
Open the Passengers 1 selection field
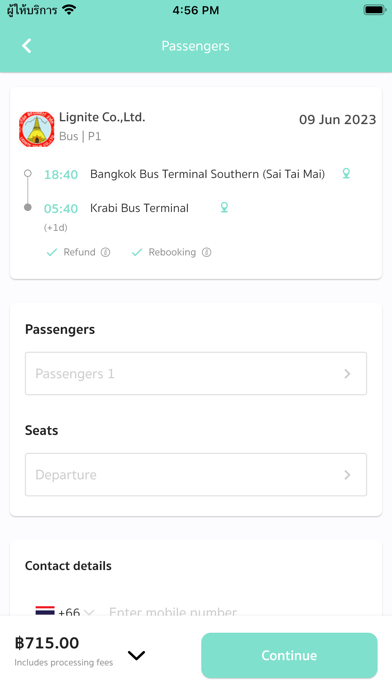click(x=196, y=373)
